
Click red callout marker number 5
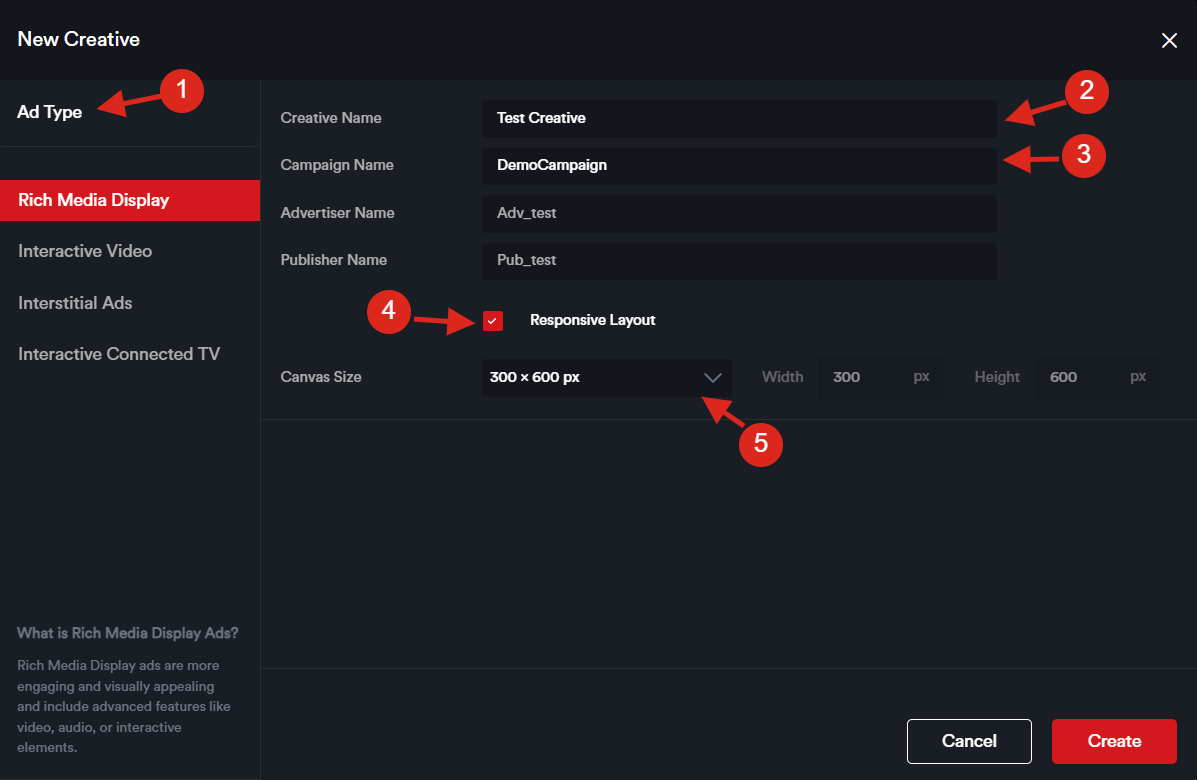click(x=760, y=443)
